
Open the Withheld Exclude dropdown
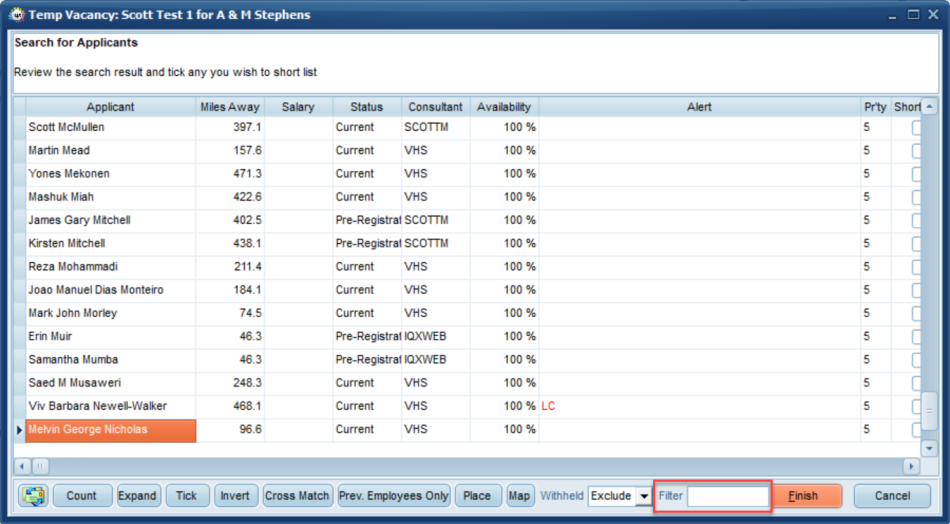pos(643,496)
